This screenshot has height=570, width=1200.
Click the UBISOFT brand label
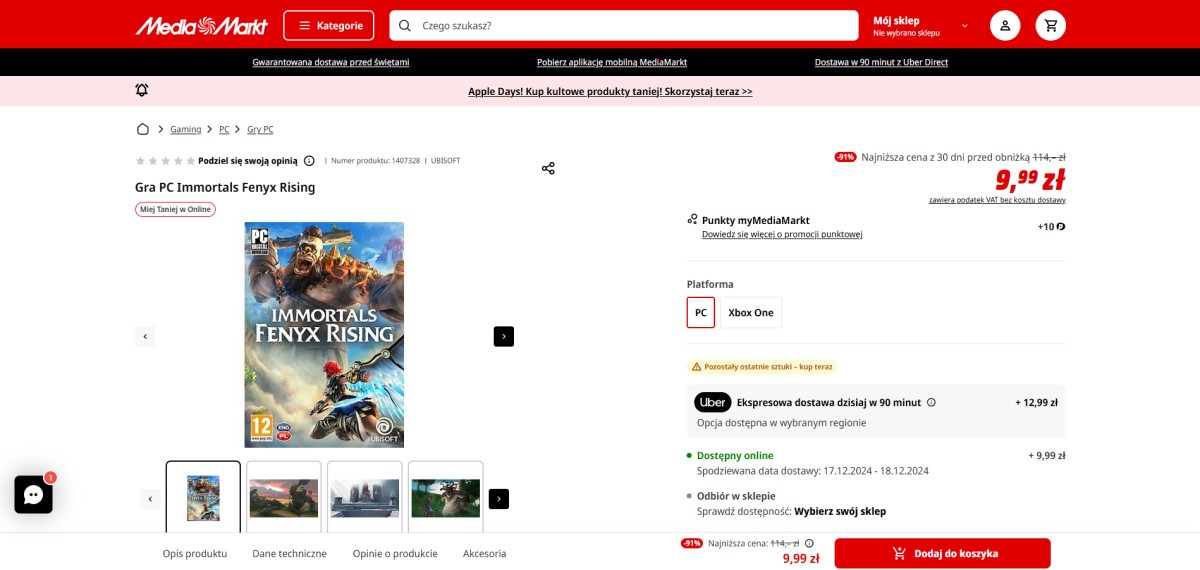445,160
